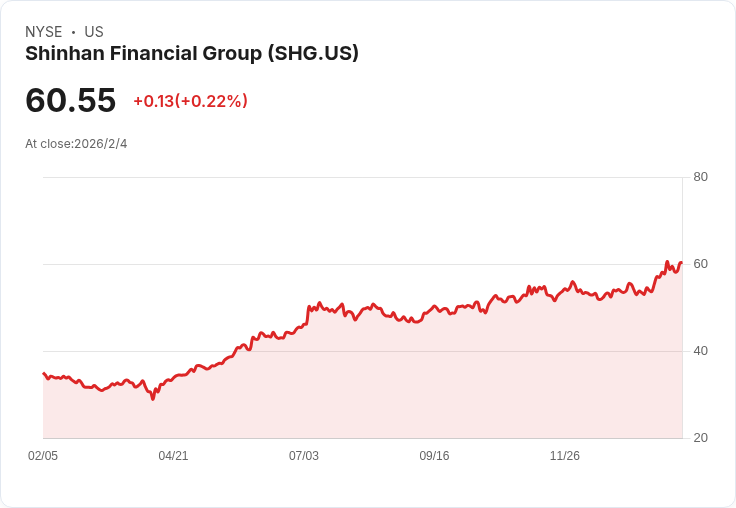Image resolution: width=736 pixels, height=508 pixels.
Task: Click the 80 y-axis label
Action: [x=700, y=177]
